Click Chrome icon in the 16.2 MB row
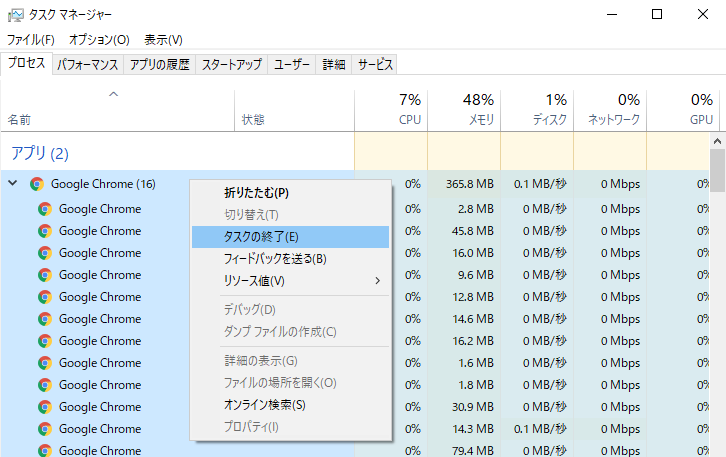Screen dimensions: 726x457 [x=45, y=341]
